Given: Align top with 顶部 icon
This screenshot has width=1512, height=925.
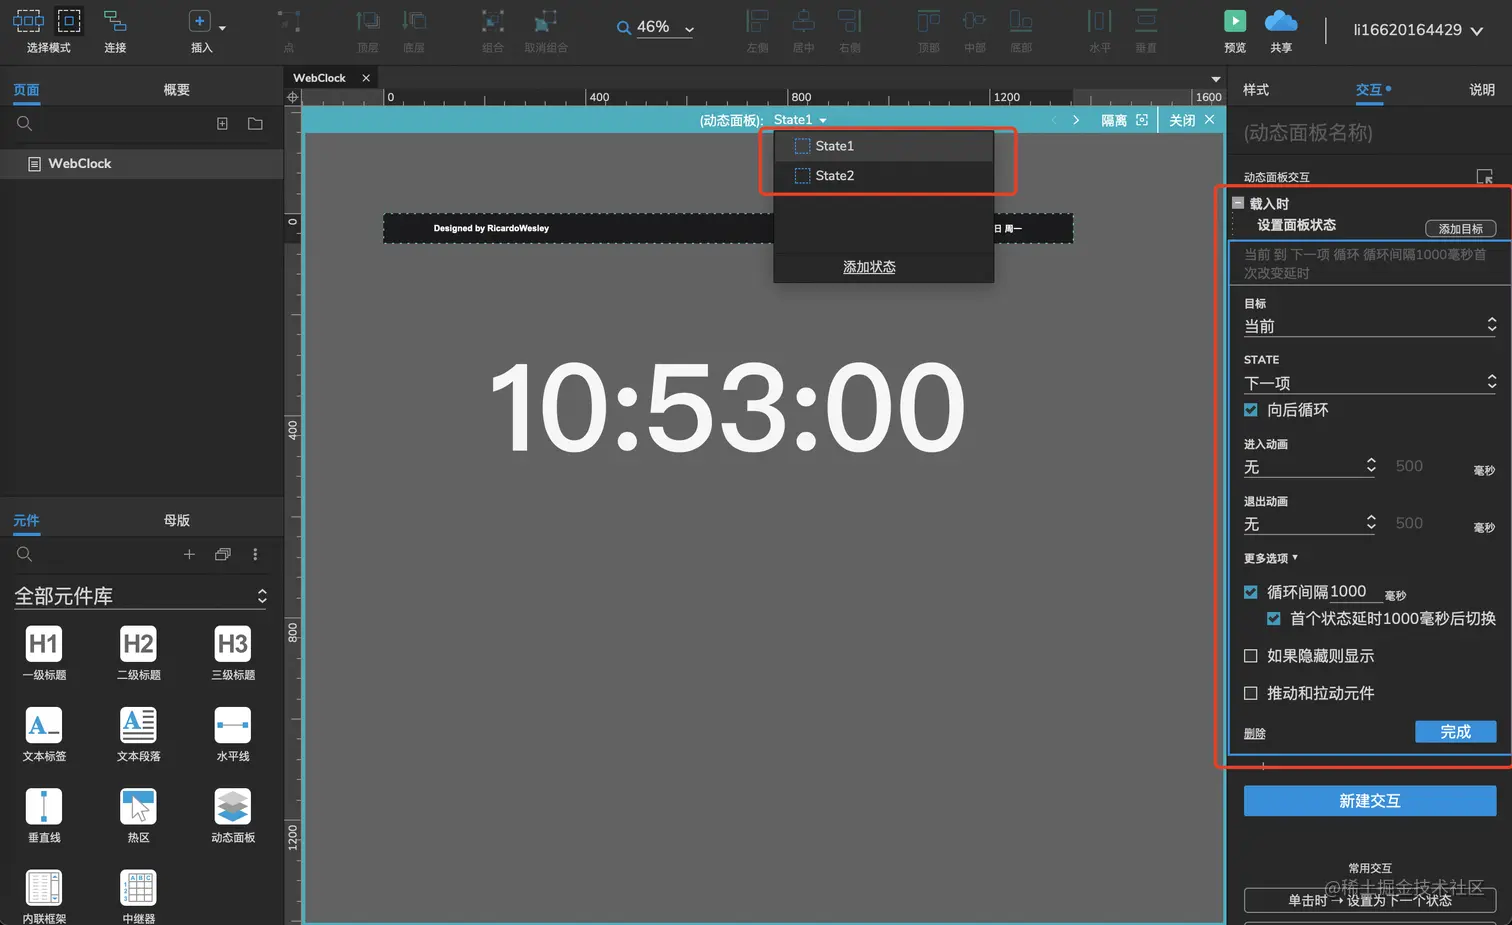Looking at the screenshot, I should tap(929, 21).
